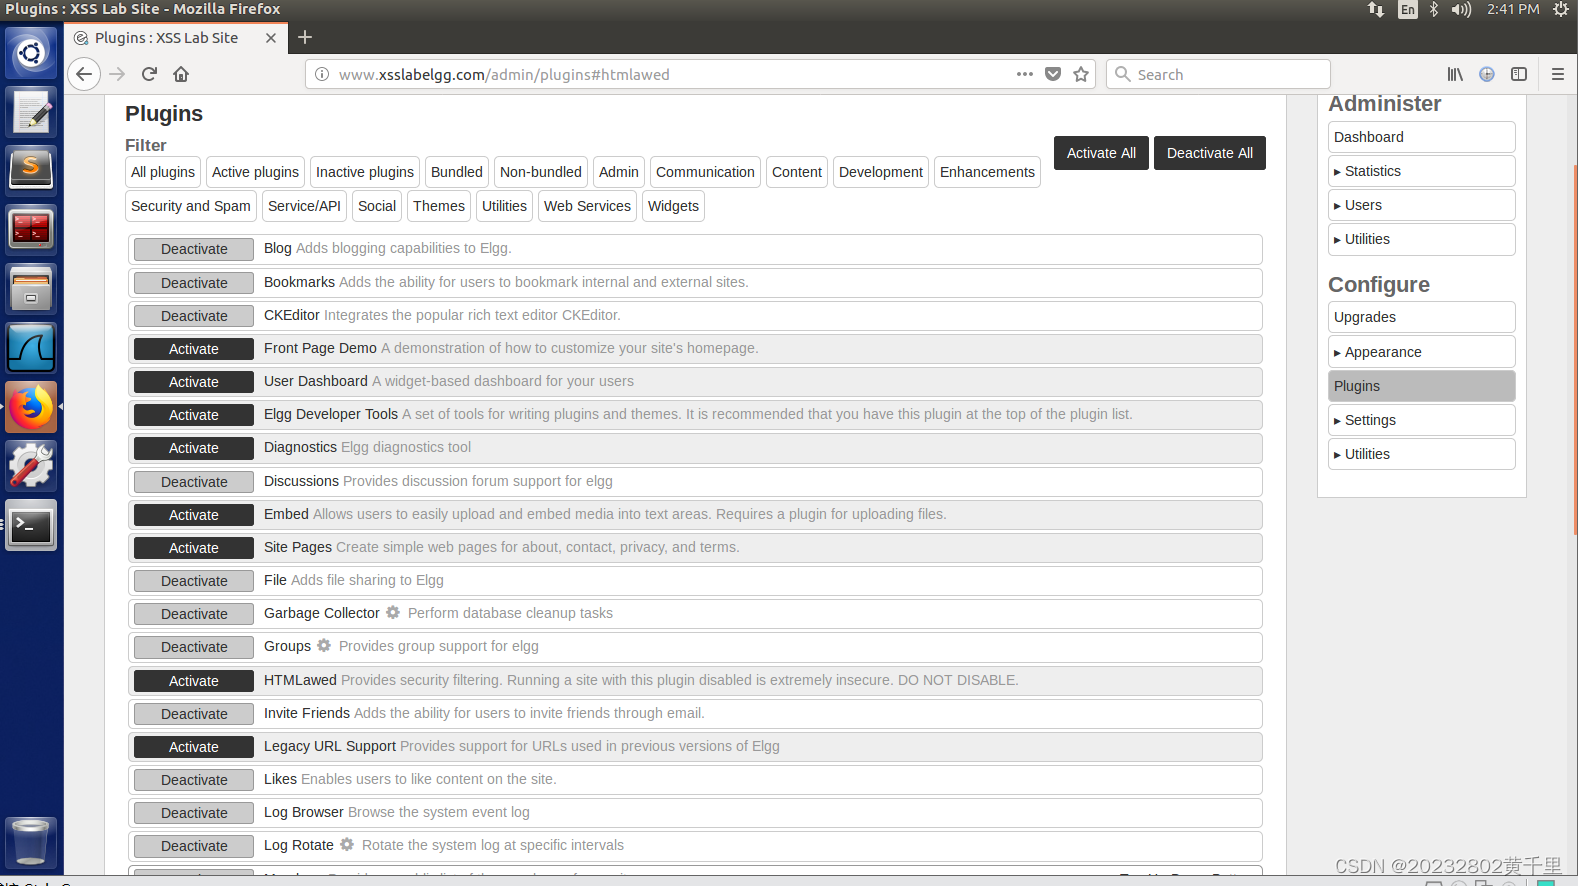This screenshot has height=886, width=1578.
Task: Filter by Active plugins
Action: click(255, 172)
